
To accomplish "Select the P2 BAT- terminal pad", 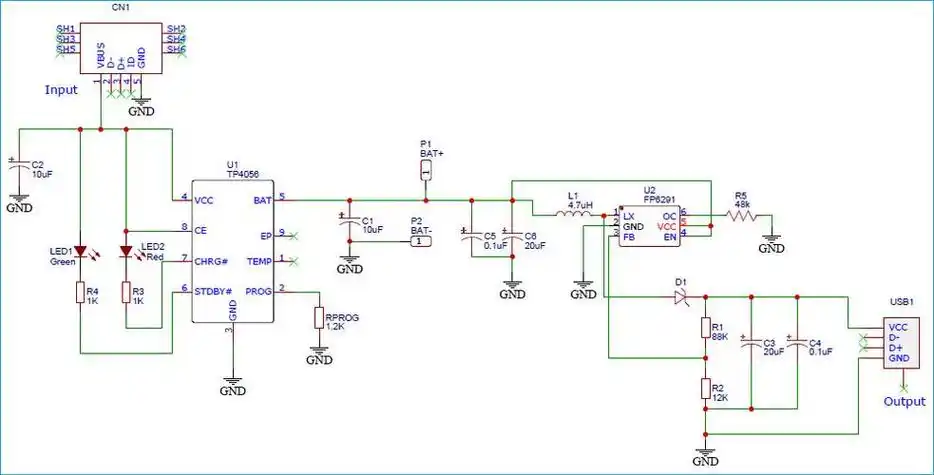I will (x=420, y=241).
